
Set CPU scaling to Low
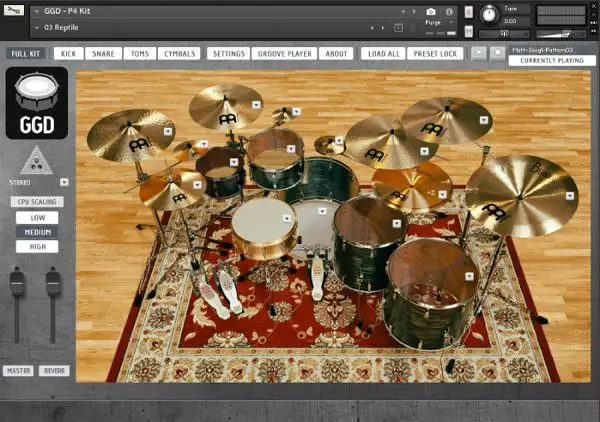click(x=37, y=217)
